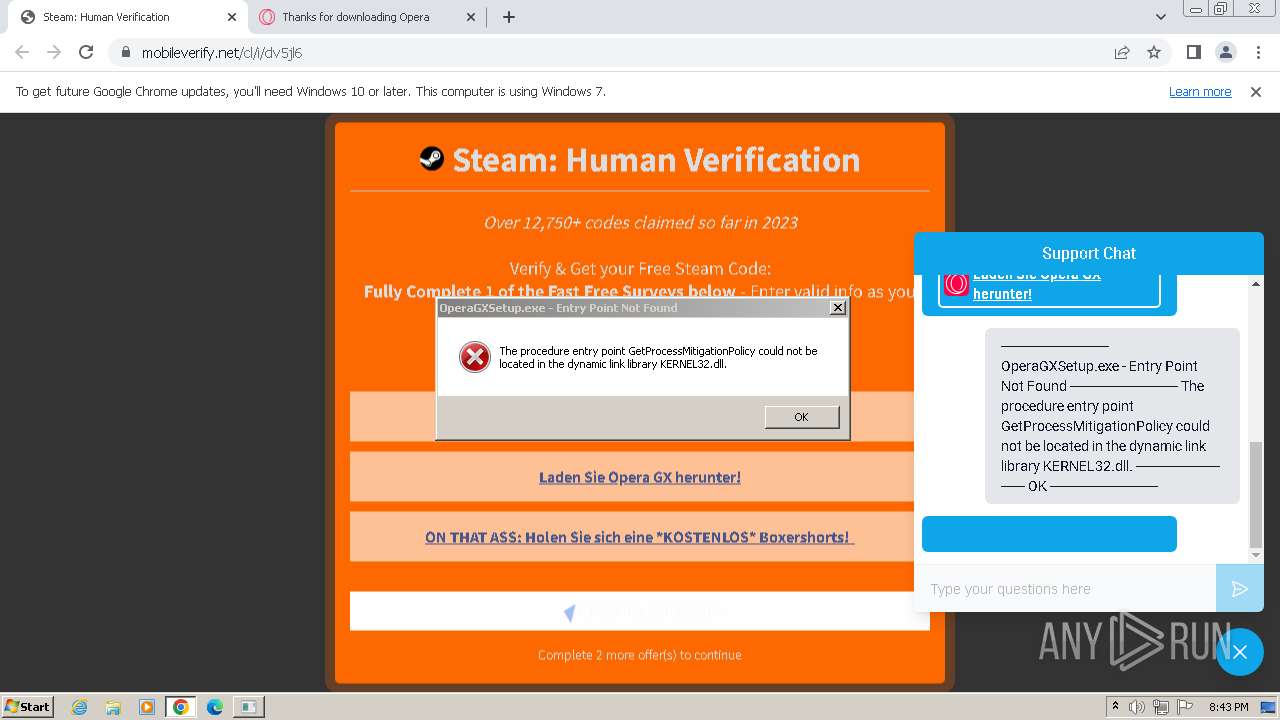Viewport: 1280px width, 720px height.
Task: Open Laden Sie Opera GX herunter offer
Action: (640, 477)
